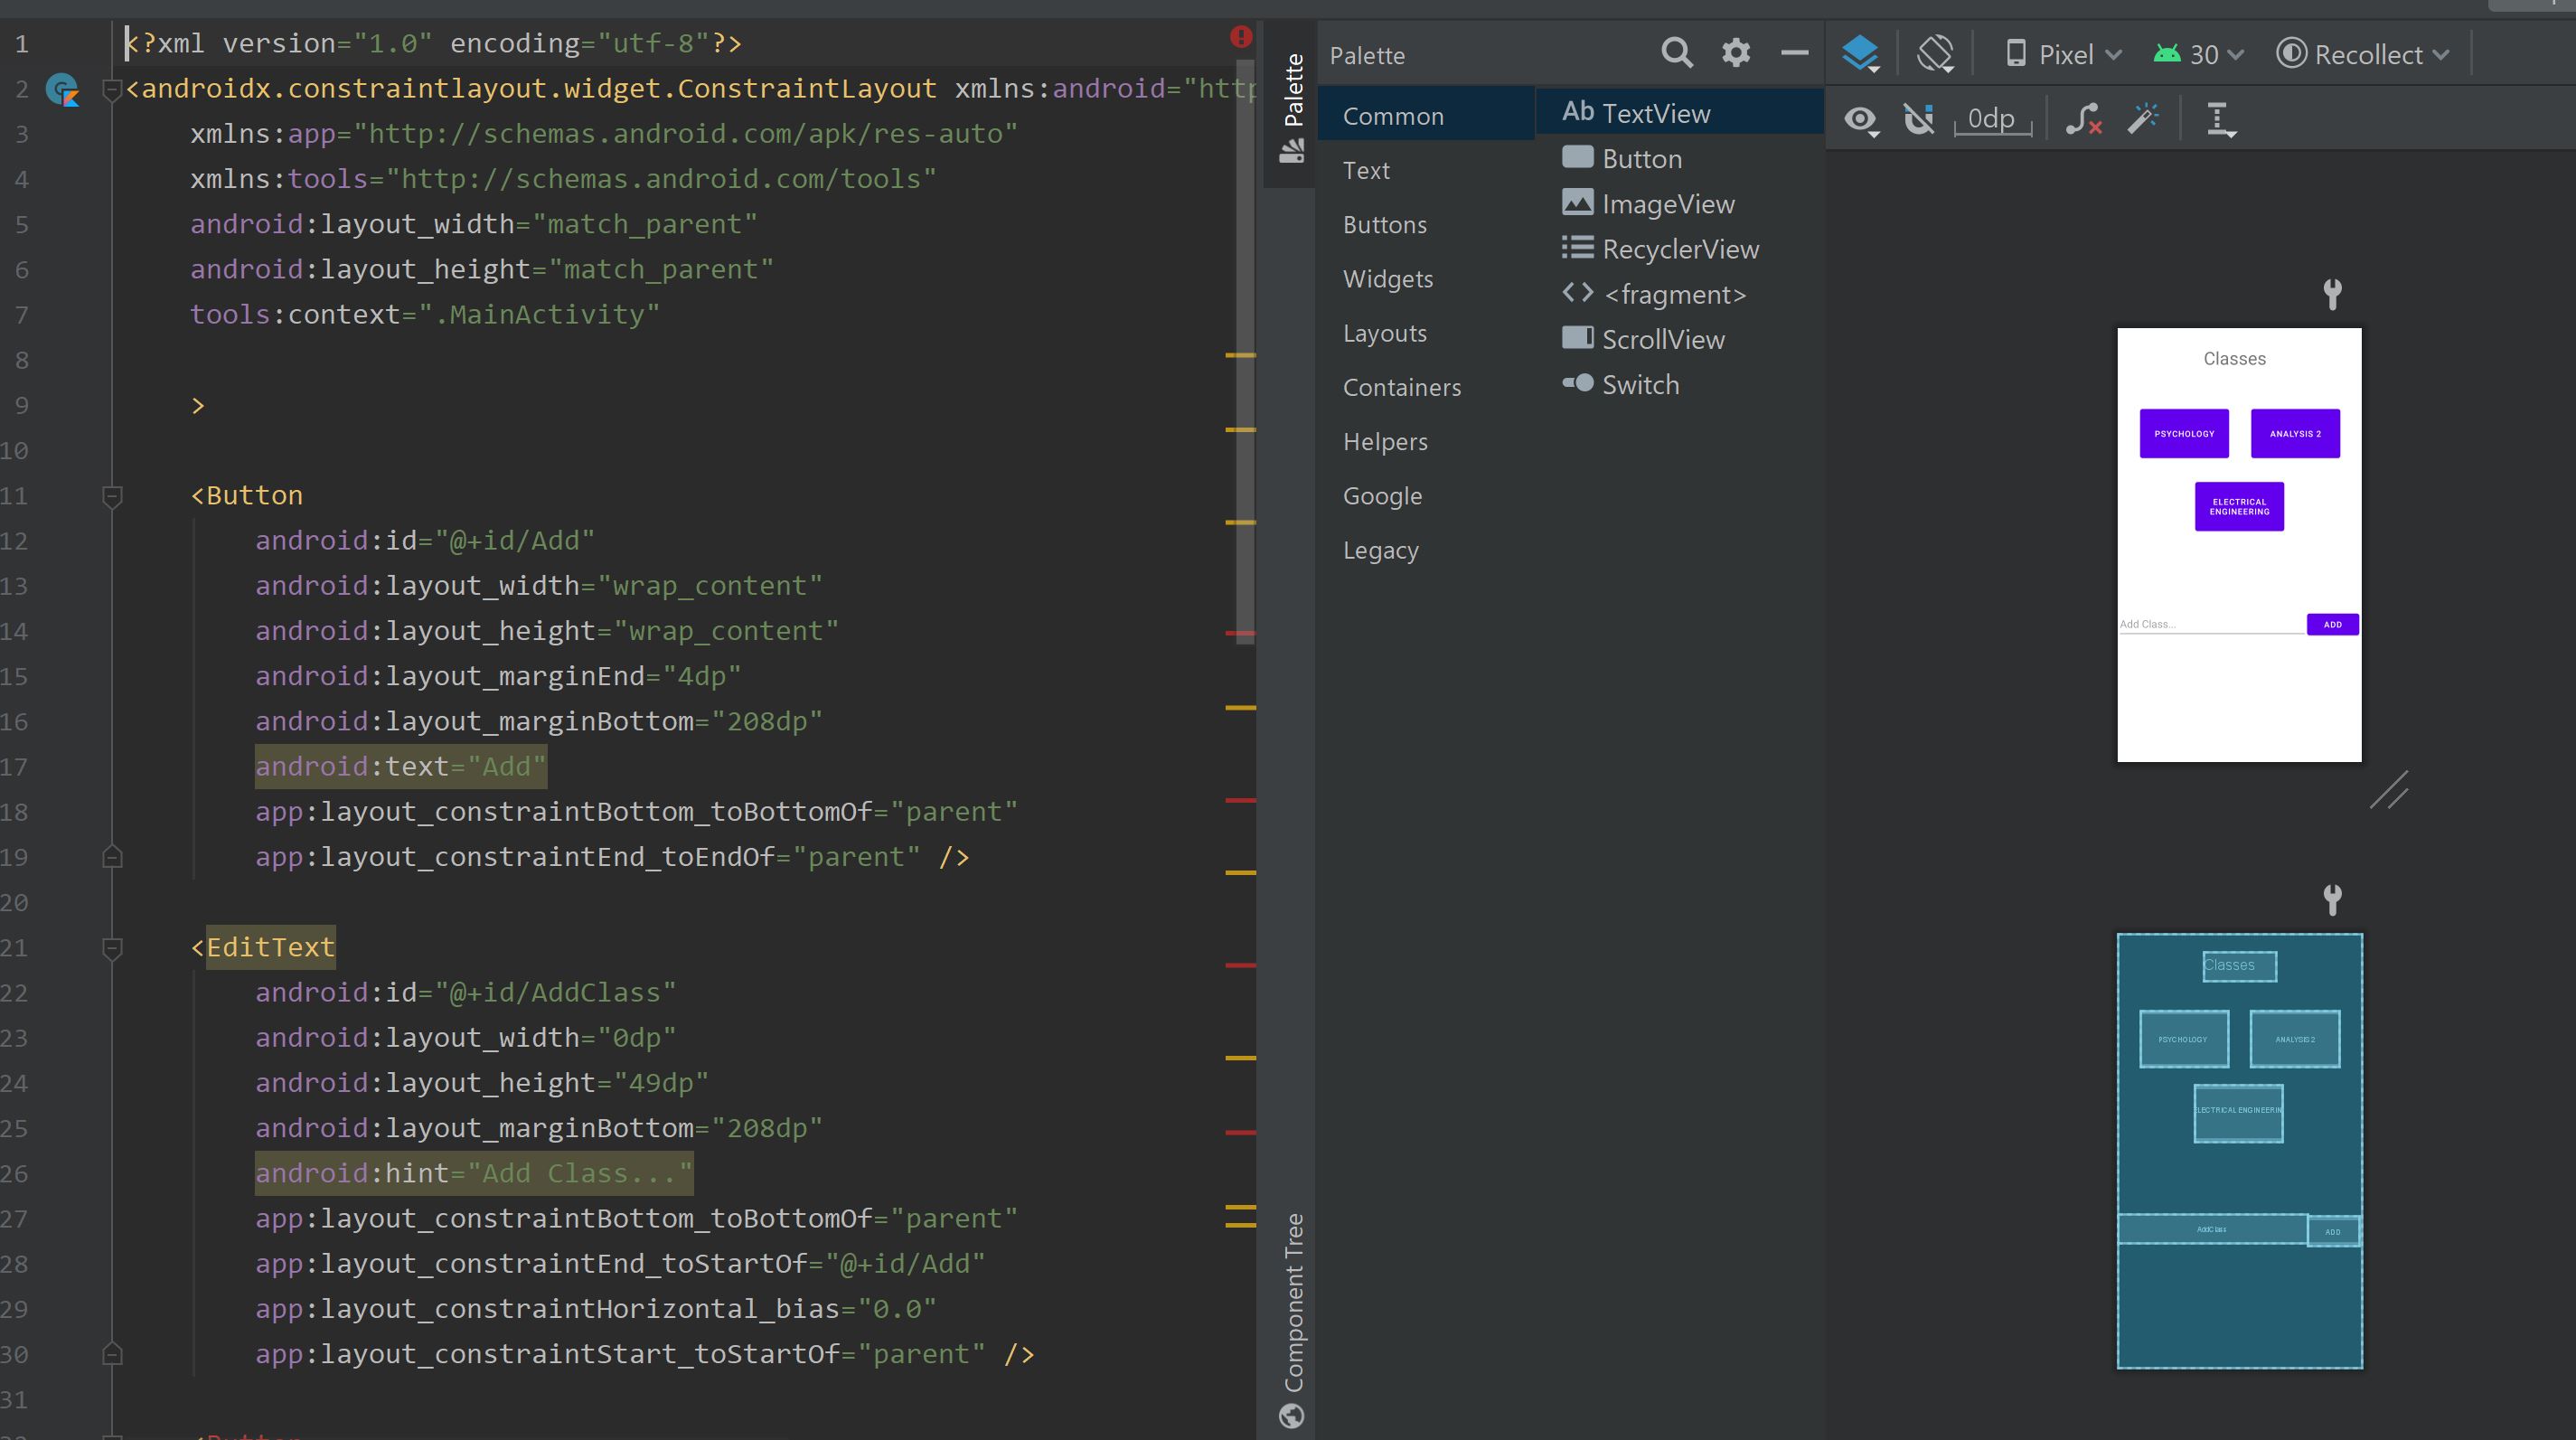
Task: Click the Palette search icon
Action: 1676,53
